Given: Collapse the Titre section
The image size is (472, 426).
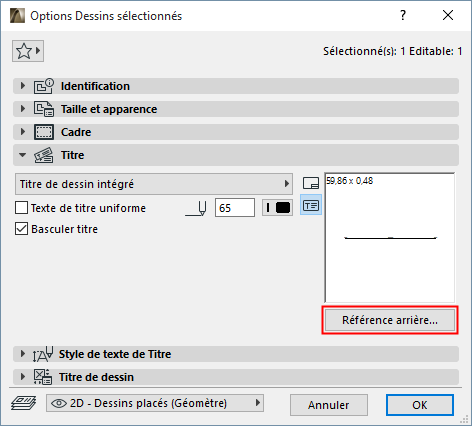Looking at the screenshot, I should tap(23, 155).
